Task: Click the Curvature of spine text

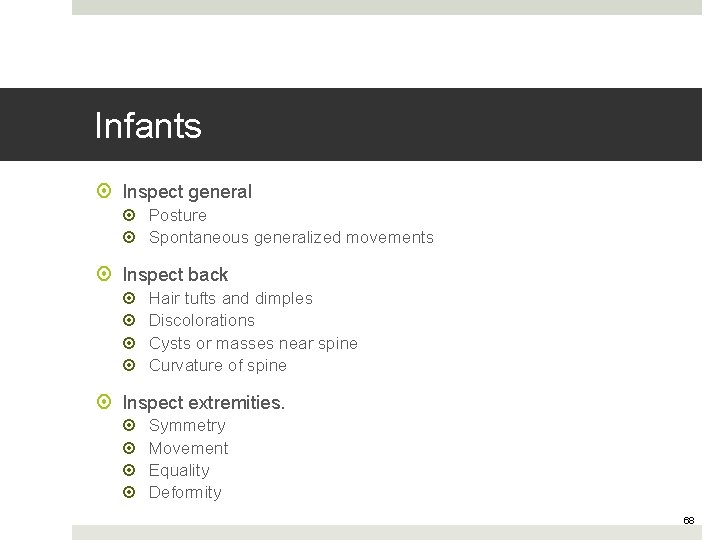Action: pyautogui.click(x=217, y=366)
